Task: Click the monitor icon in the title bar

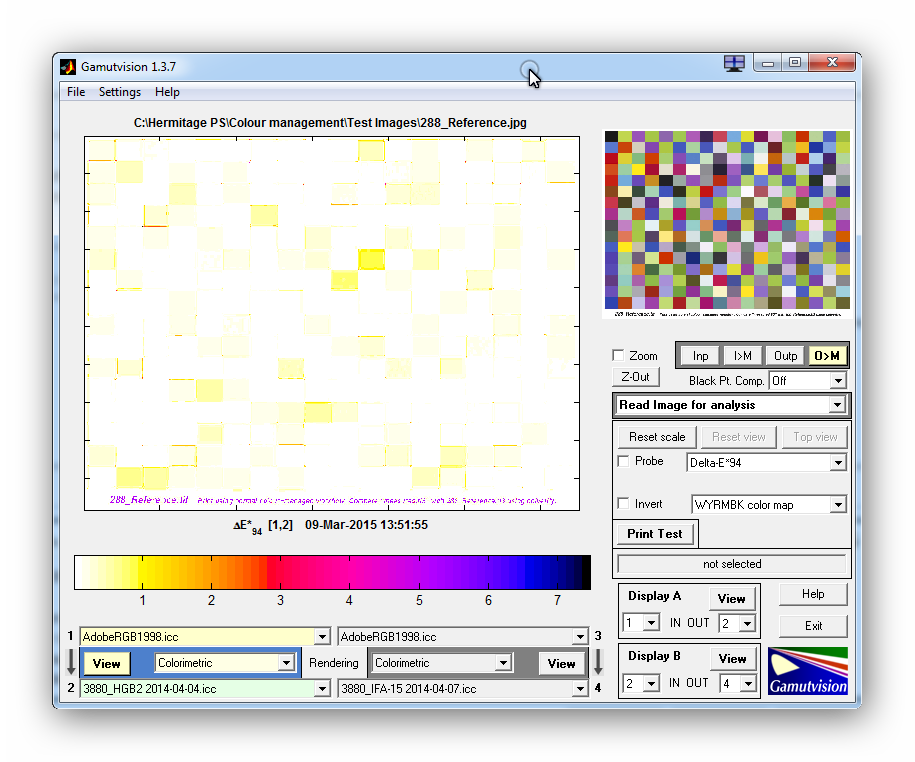Action: point(734,63)
